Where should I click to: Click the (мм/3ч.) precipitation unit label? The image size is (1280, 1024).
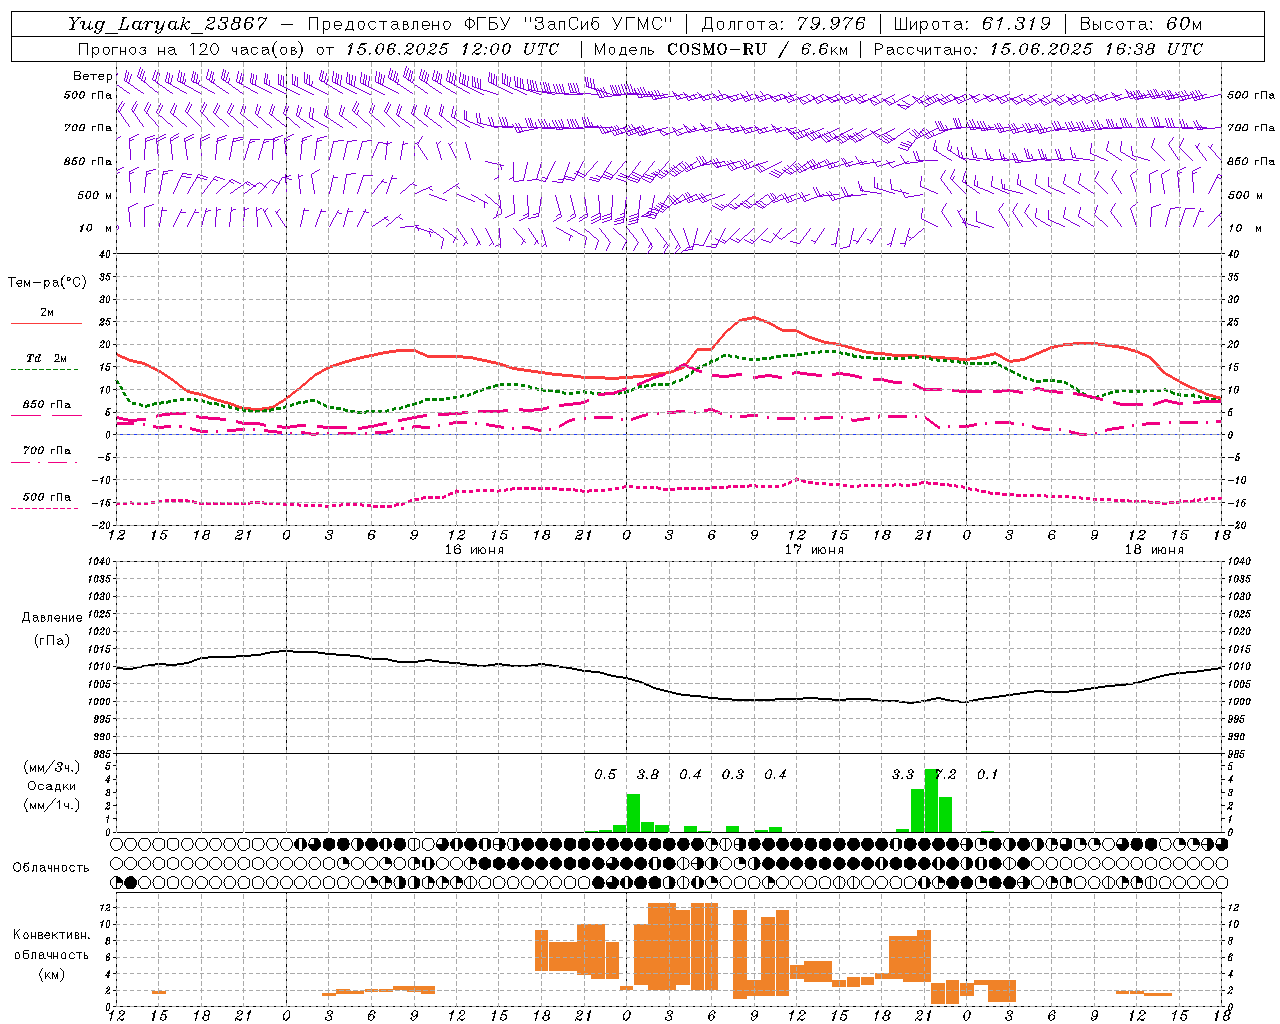[51, 768]
